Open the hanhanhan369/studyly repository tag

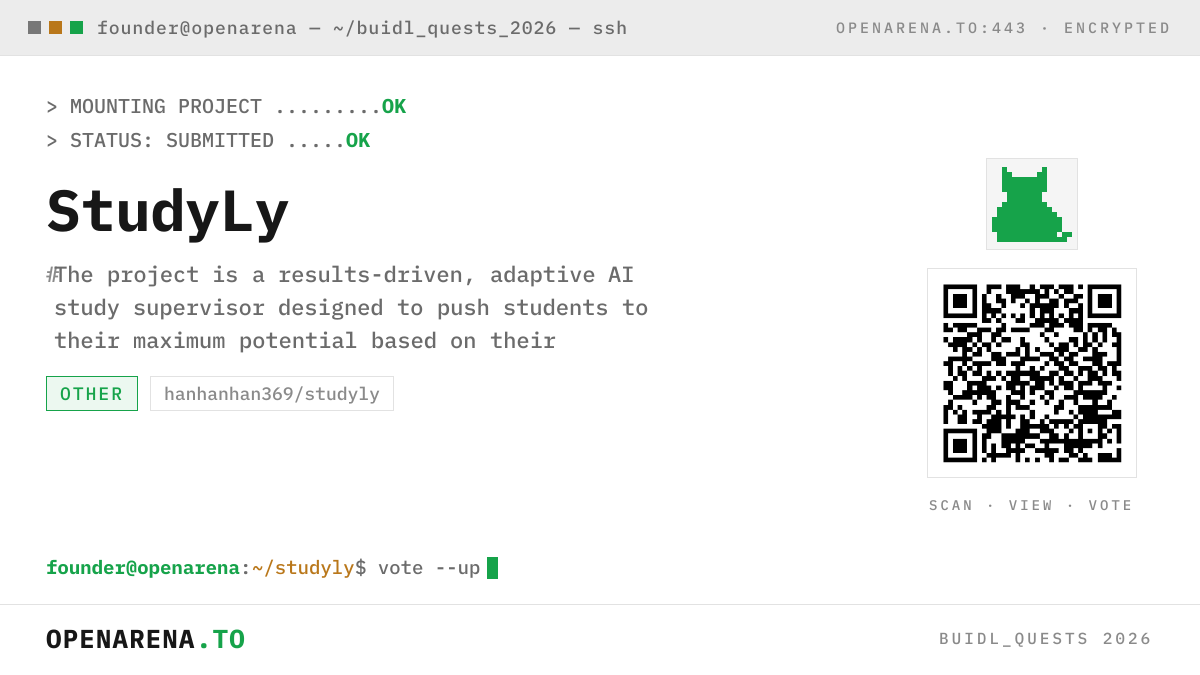pyautogui.click(x=272, y=394)
